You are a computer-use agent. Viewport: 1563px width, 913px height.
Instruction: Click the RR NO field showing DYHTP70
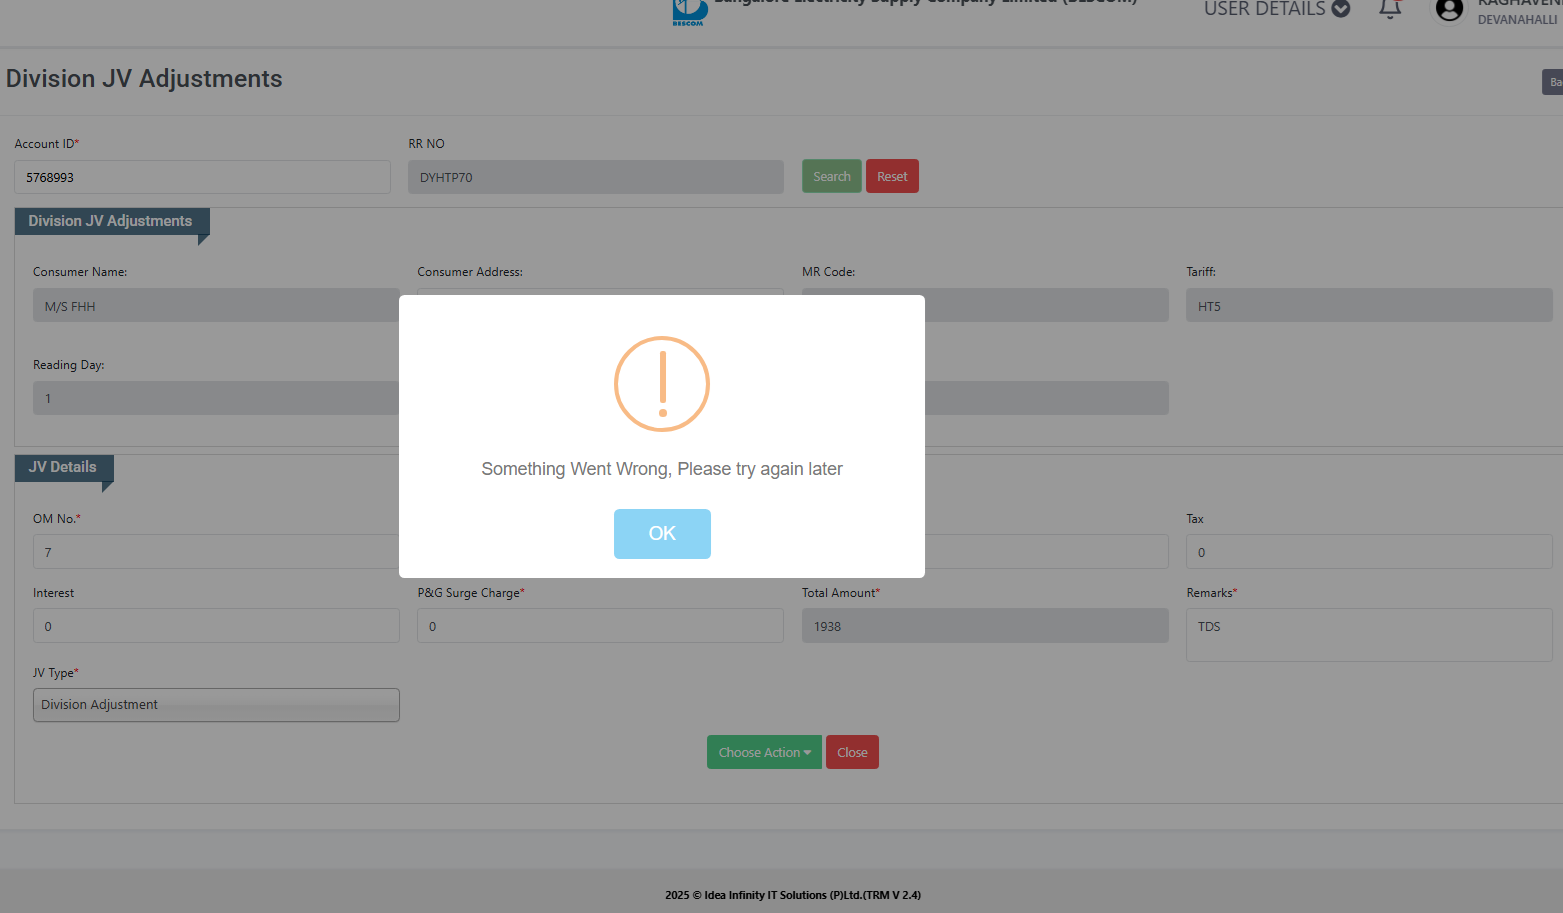[596, 177]
